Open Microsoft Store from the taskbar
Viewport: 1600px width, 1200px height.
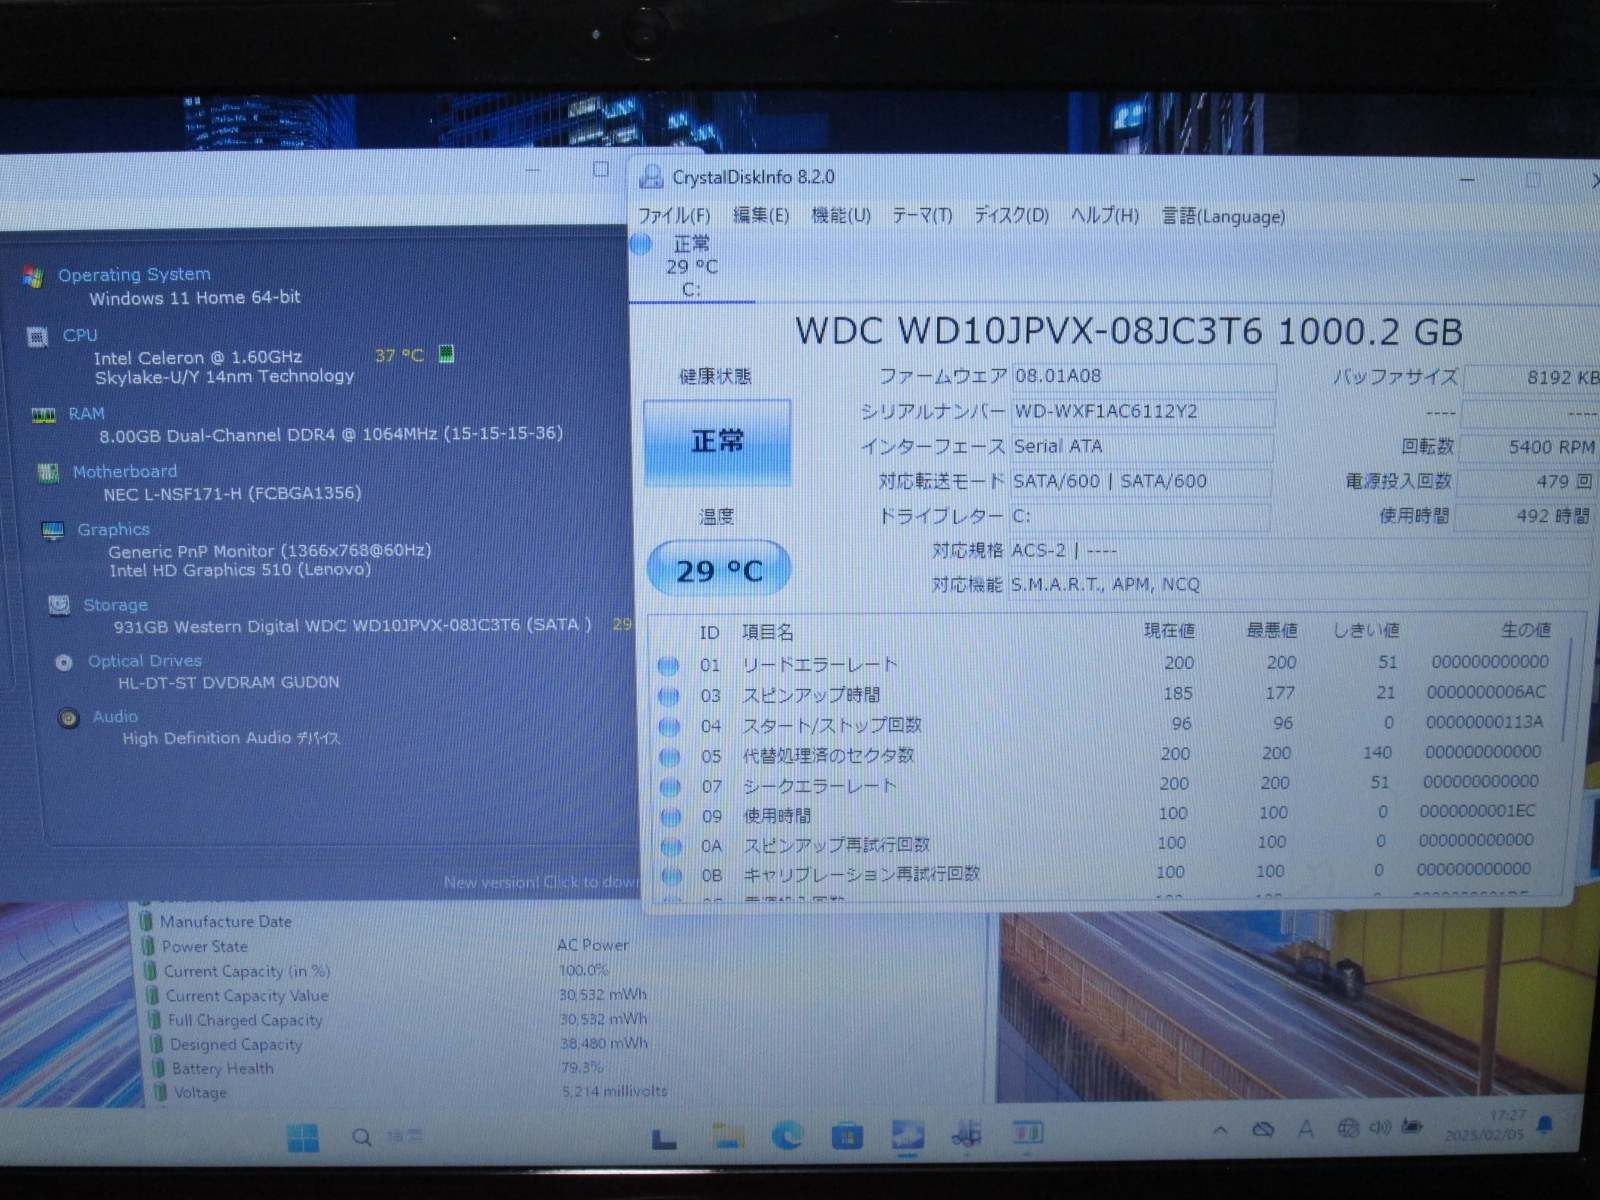[848, 1136]
